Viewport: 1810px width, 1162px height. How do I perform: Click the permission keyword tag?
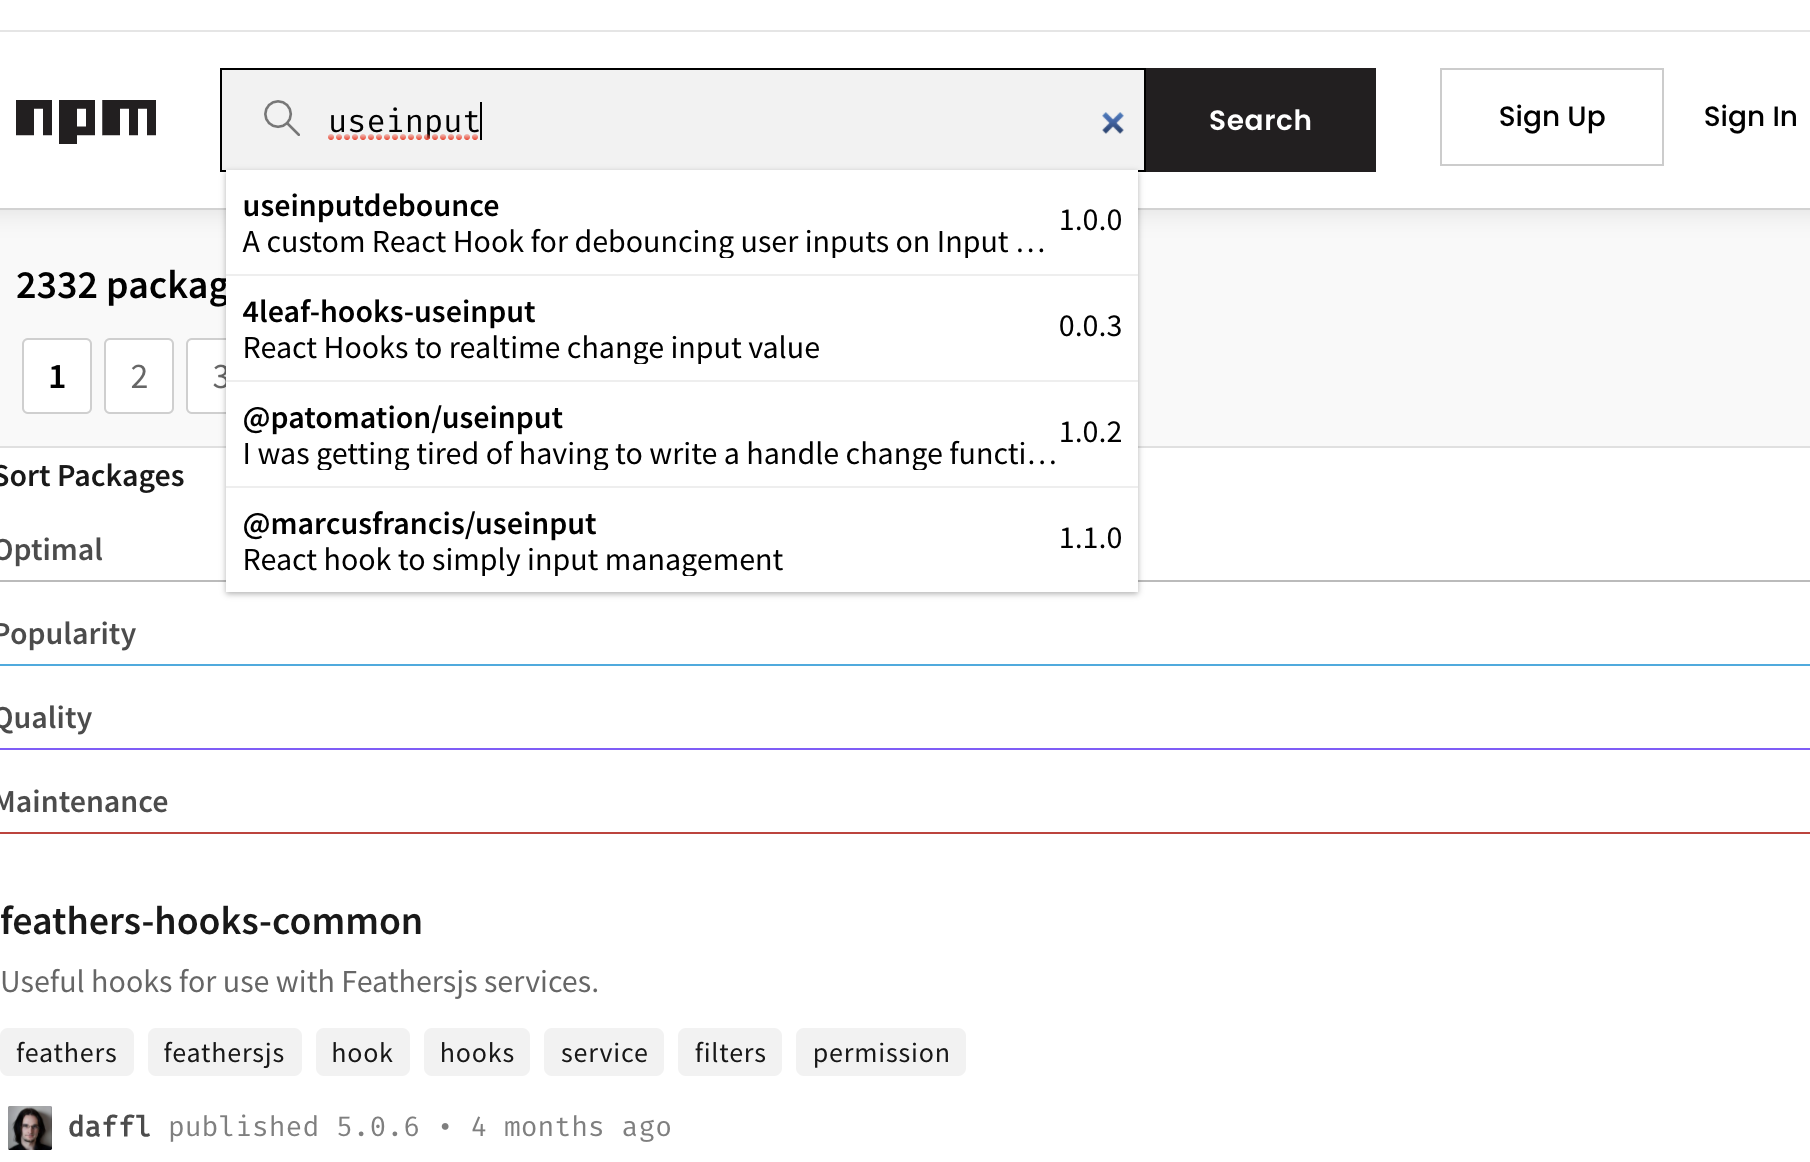click(x=881, y=1052)
